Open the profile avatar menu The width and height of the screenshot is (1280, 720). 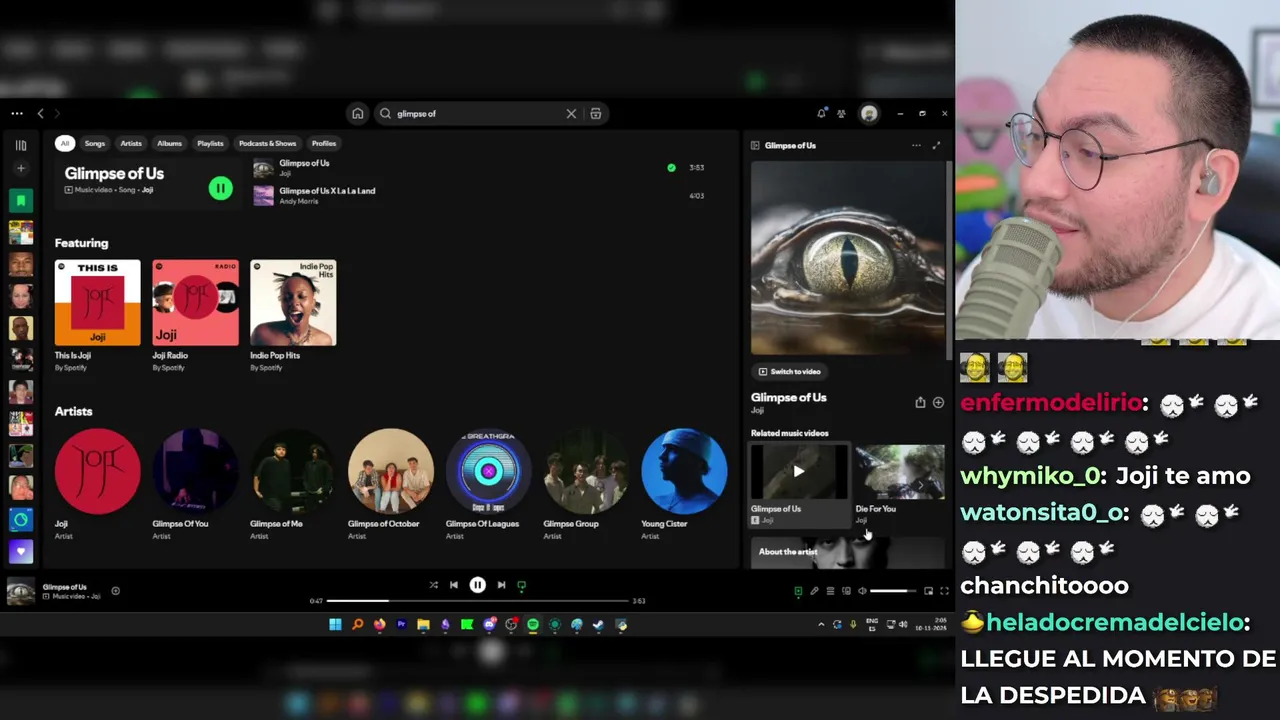(x=869, y=114)
